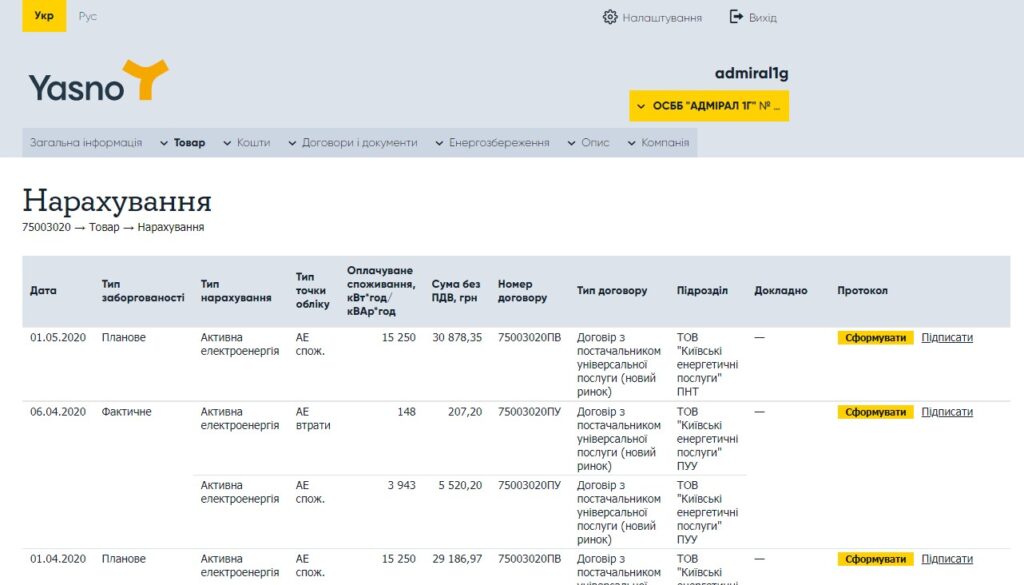Click the amount 30 878,35
Viewport: 1024px width, 585px height.
point(457,338)
